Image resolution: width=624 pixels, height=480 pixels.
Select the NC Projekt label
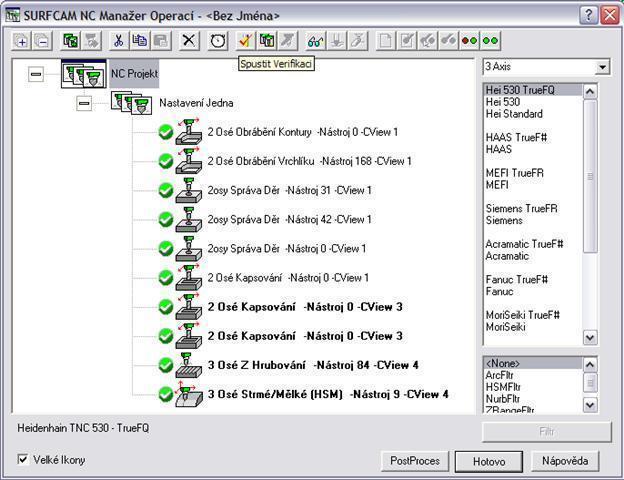click(x=135, y=74)
